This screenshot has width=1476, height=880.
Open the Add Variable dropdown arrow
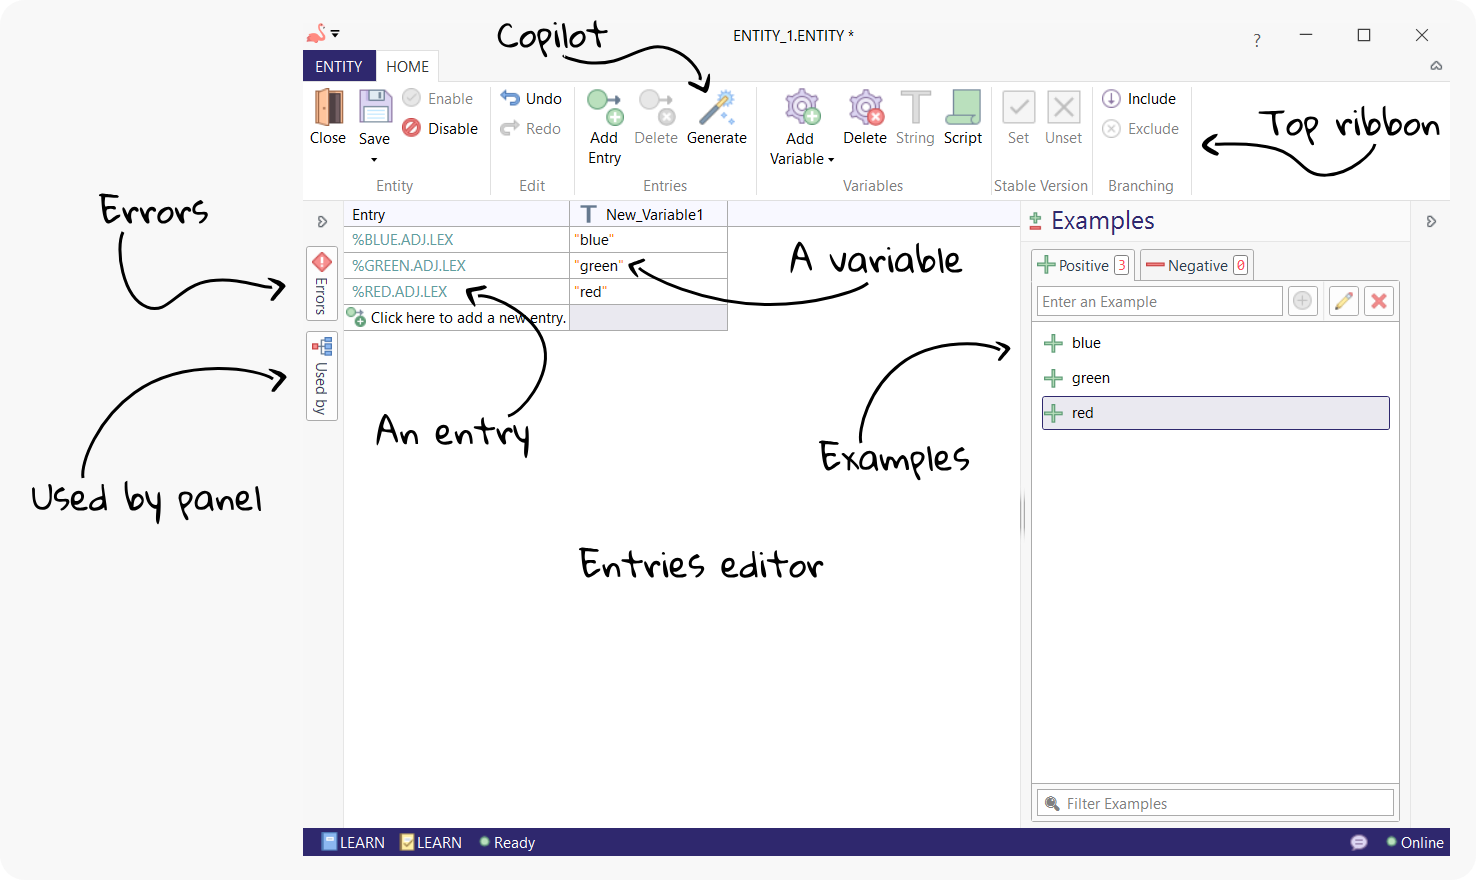pos(831,159)
